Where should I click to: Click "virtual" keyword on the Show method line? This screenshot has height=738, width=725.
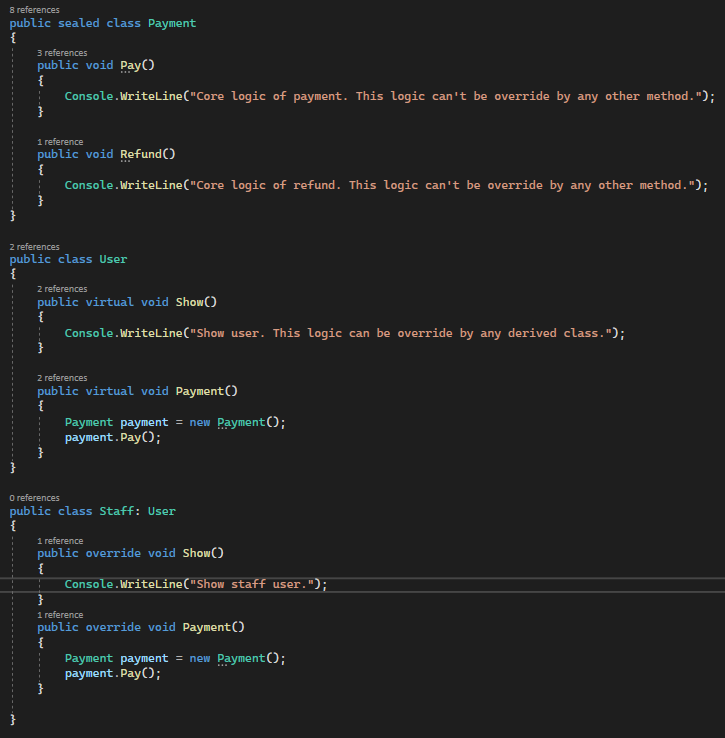coord(110,302)
